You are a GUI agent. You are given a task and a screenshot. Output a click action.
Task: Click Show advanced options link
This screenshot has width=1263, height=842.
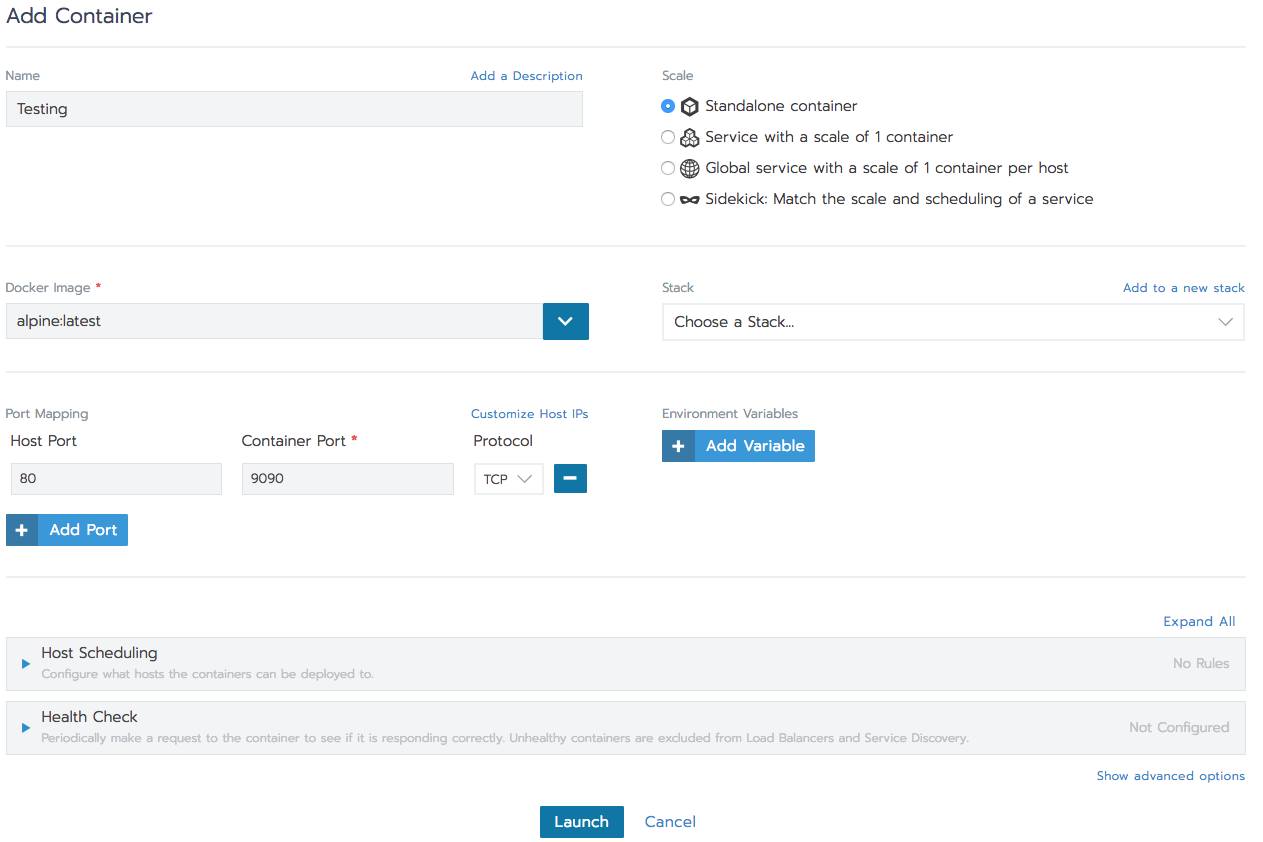coord(1170,776)
